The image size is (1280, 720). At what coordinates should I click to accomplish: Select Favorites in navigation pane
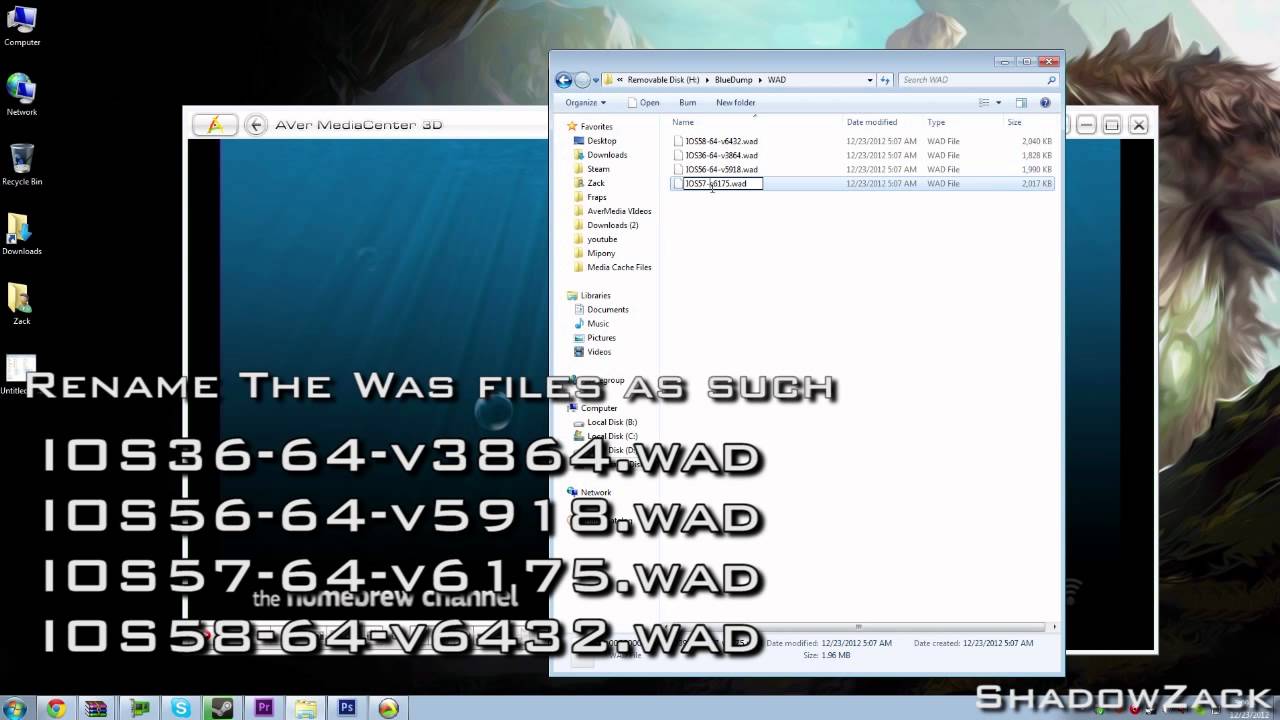point(596,127)
